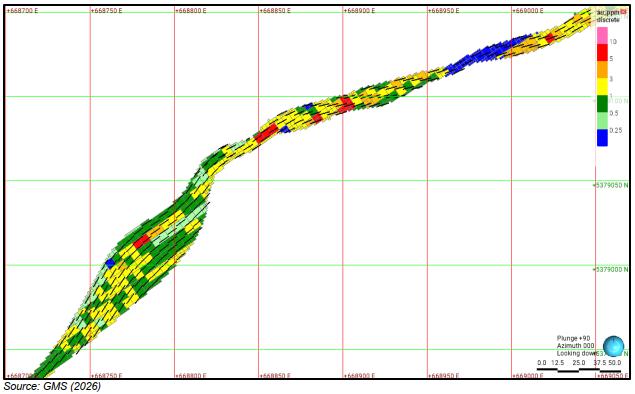Select the dark green legend swatch
Screen dimensions: 635x394
click(x=602, y=104)
